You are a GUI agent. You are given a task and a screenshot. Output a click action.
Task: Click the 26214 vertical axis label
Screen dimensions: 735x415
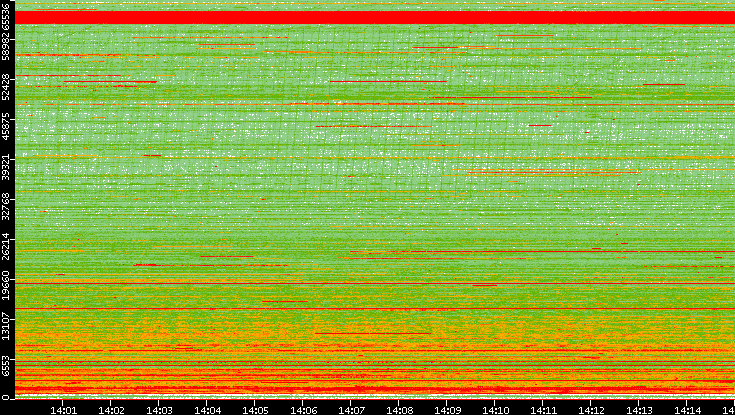coord(5,246)
